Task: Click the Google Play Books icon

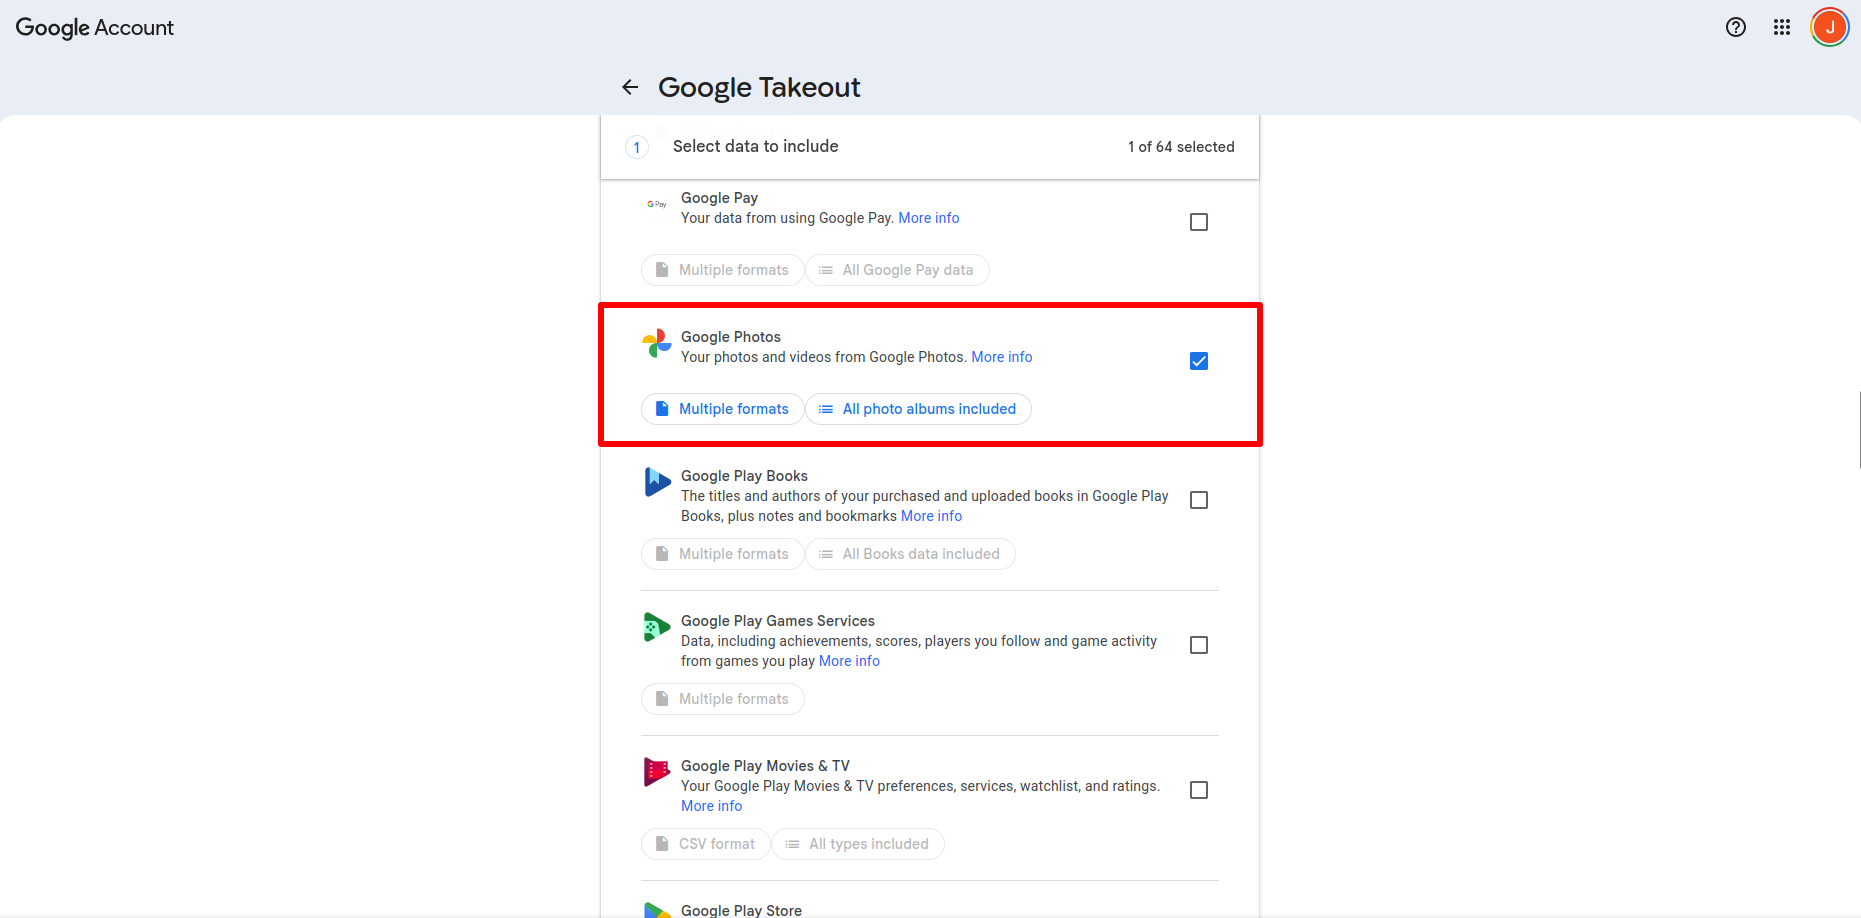Action: coord(657,482)
